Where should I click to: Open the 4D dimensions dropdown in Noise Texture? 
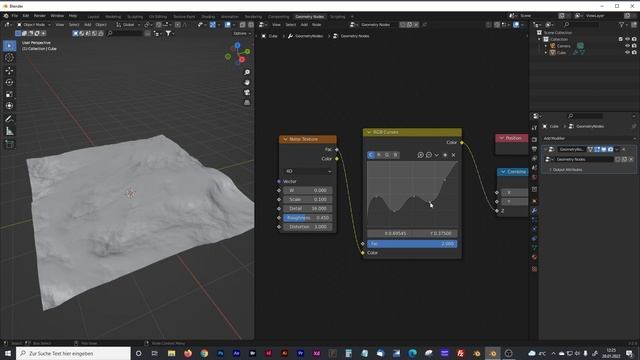pyautogui.click(x=308, y=171)
